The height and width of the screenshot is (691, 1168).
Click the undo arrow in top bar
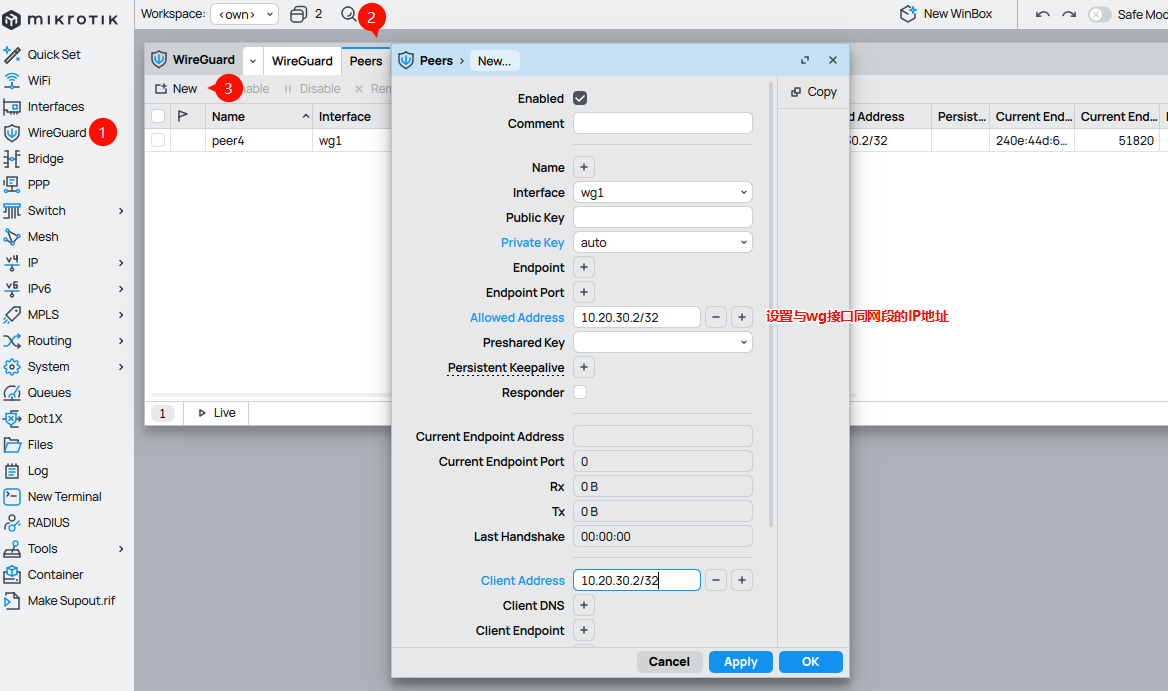tap(1043, 14)
